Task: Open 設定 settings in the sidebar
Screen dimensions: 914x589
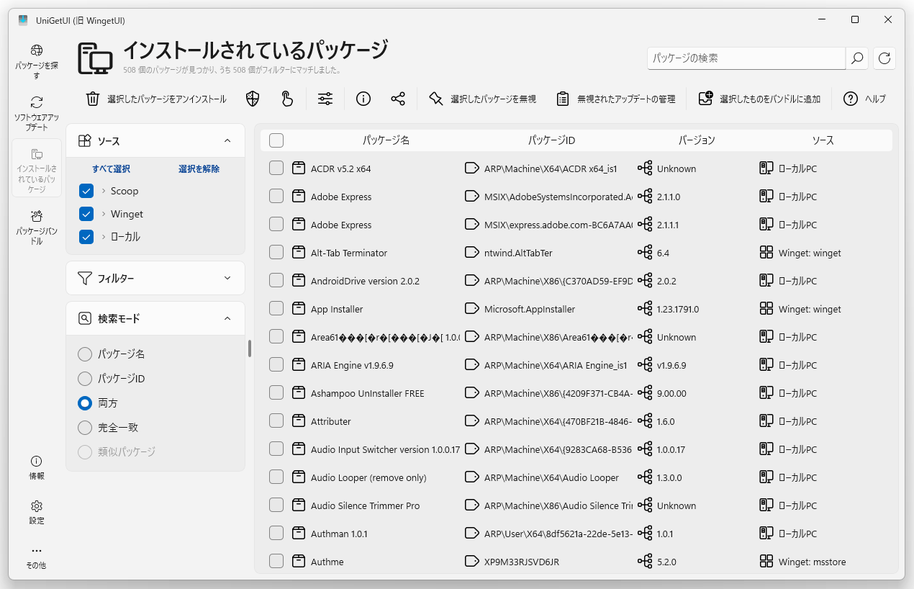Action: point(37,513)
